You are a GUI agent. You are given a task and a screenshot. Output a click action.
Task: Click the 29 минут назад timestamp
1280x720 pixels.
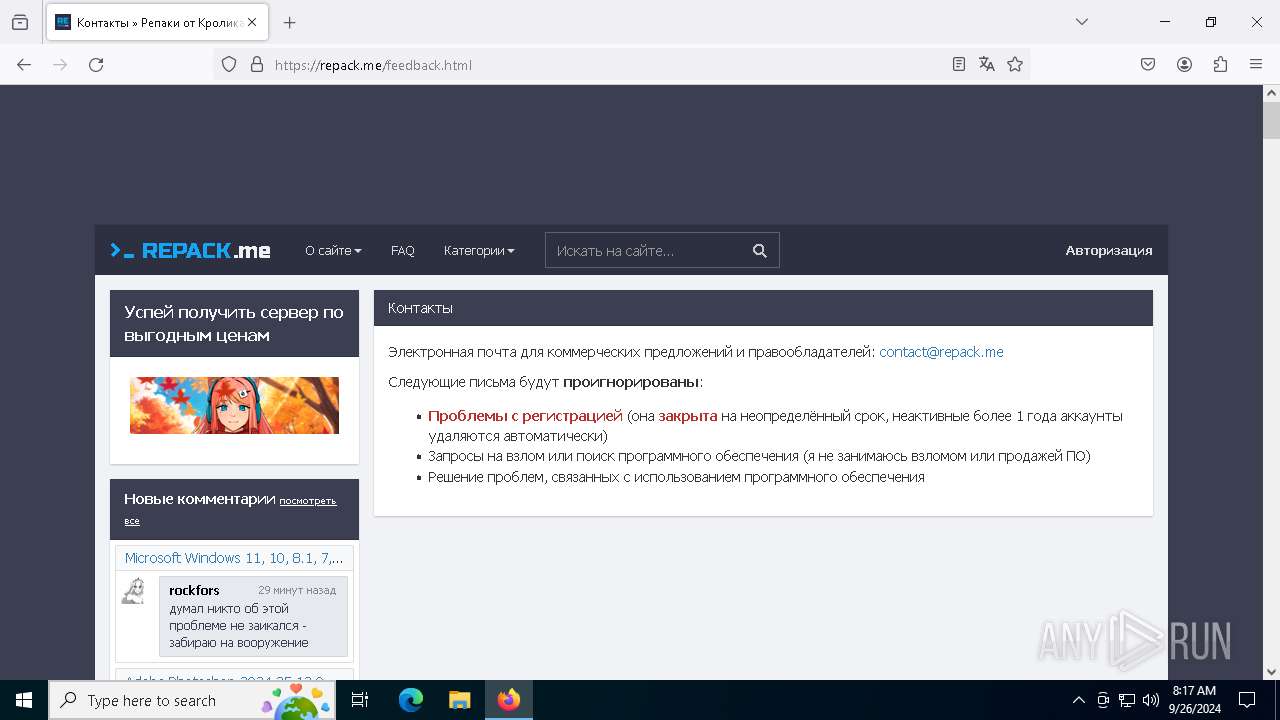297,590
